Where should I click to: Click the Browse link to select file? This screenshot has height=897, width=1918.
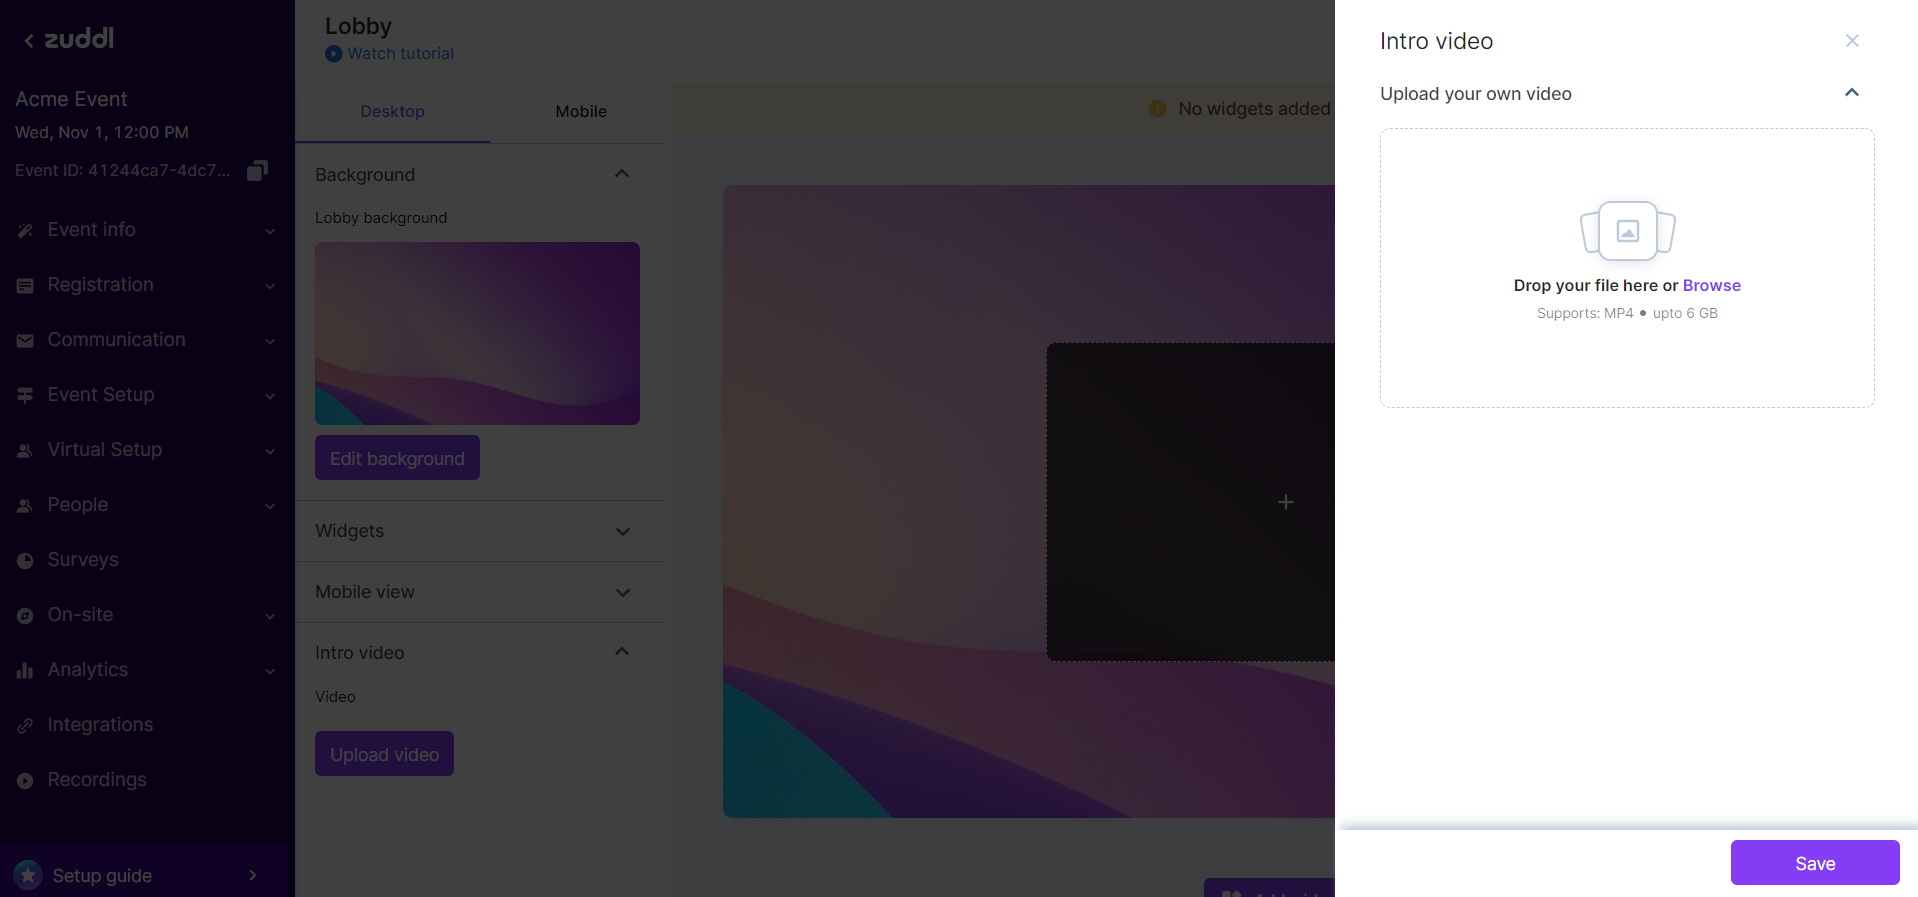(1712, 286)
